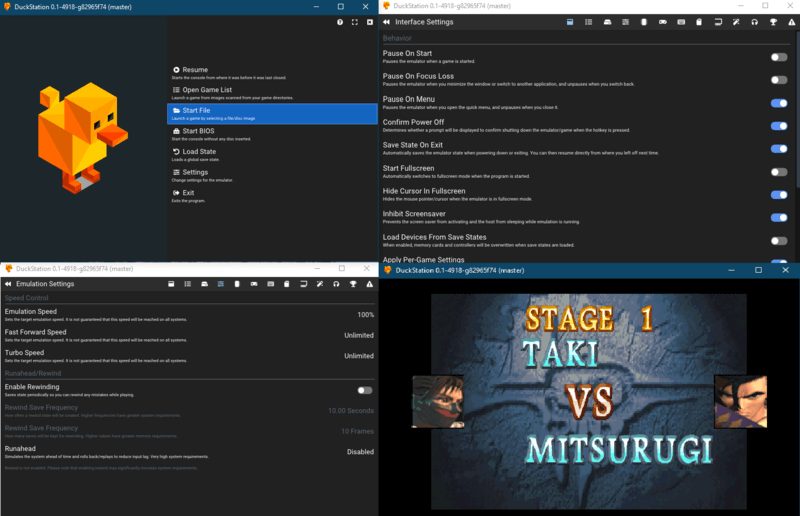
Task: Disable Pause On Menu toggle
Action: [779, 103]
